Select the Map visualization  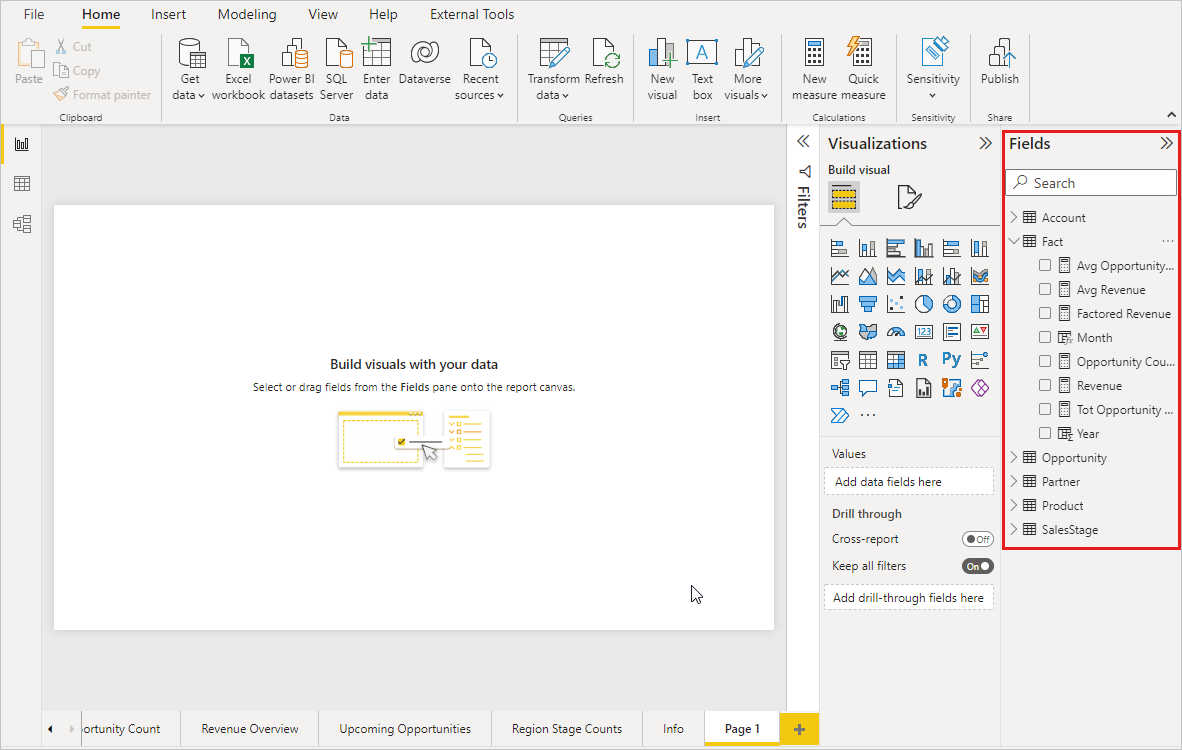(x=839, y=331)
